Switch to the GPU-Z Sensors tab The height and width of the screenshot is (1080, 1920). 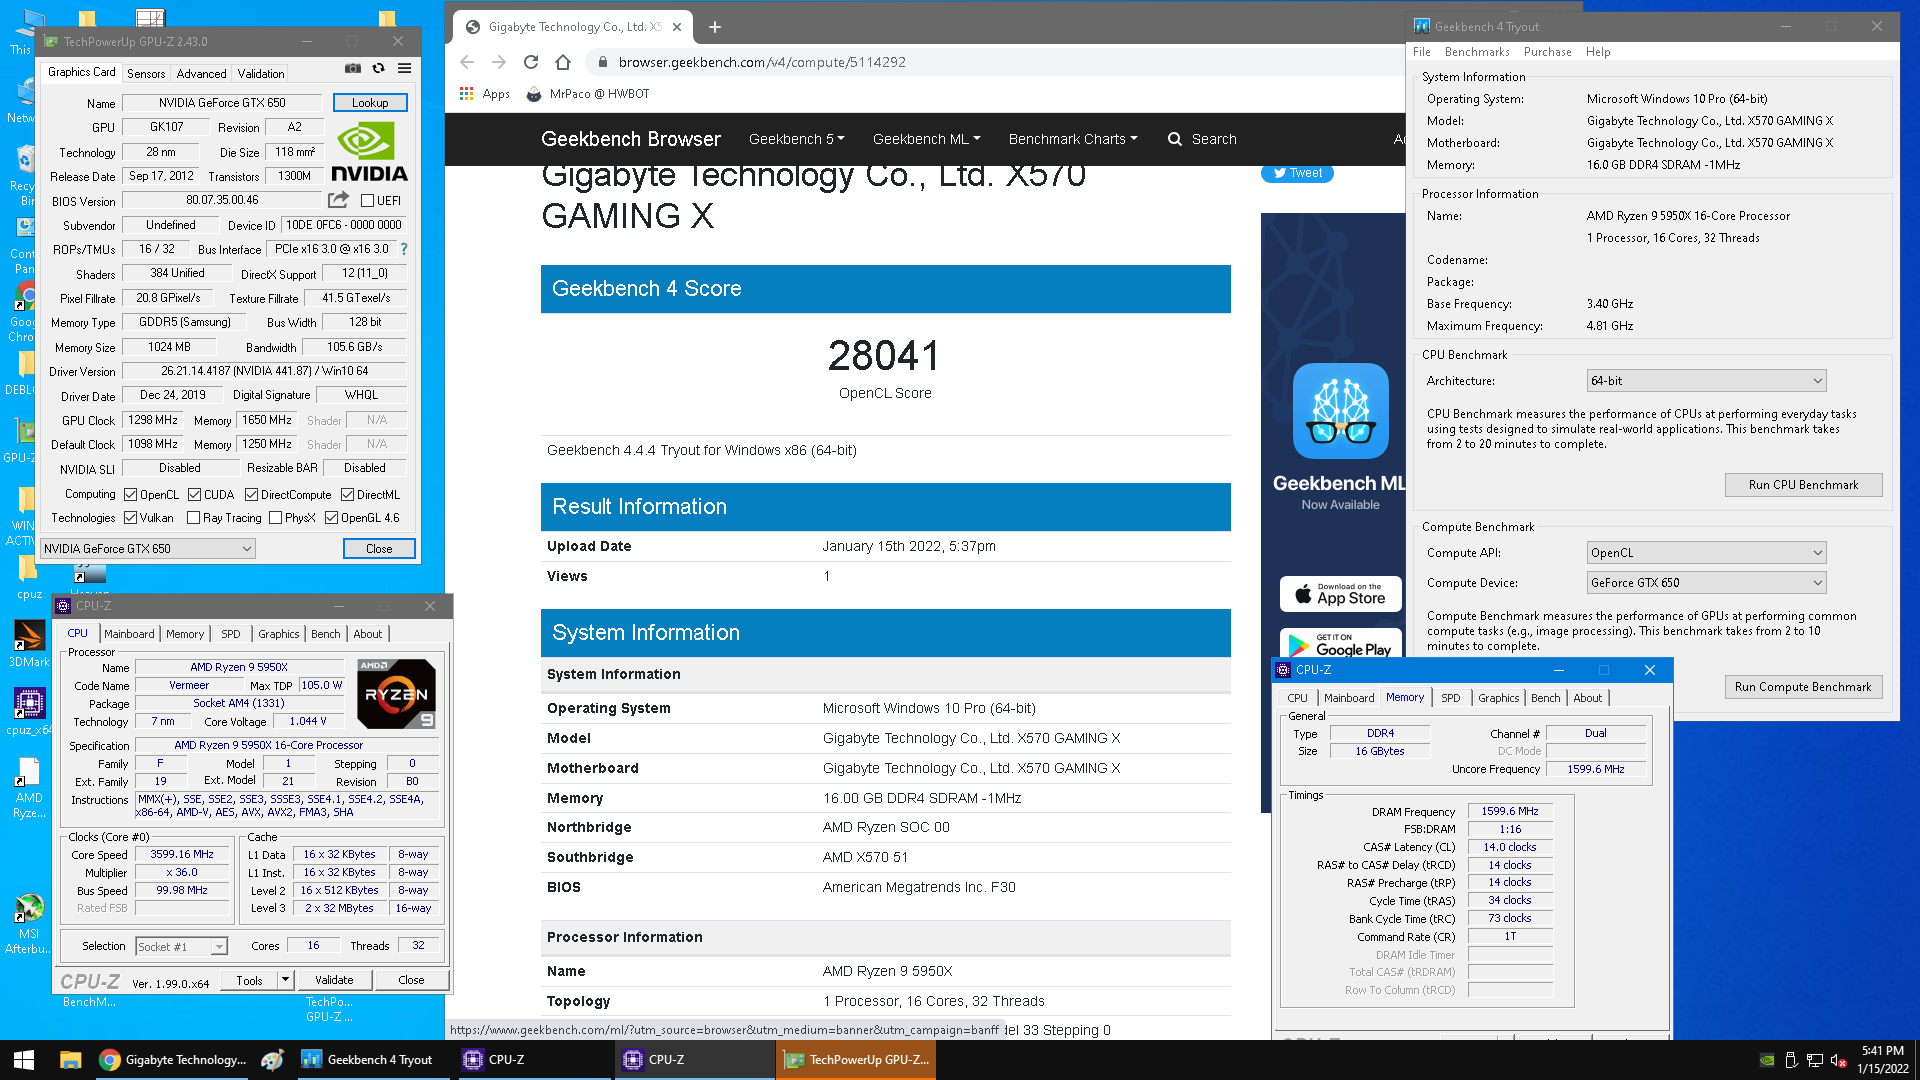(146, 73)
